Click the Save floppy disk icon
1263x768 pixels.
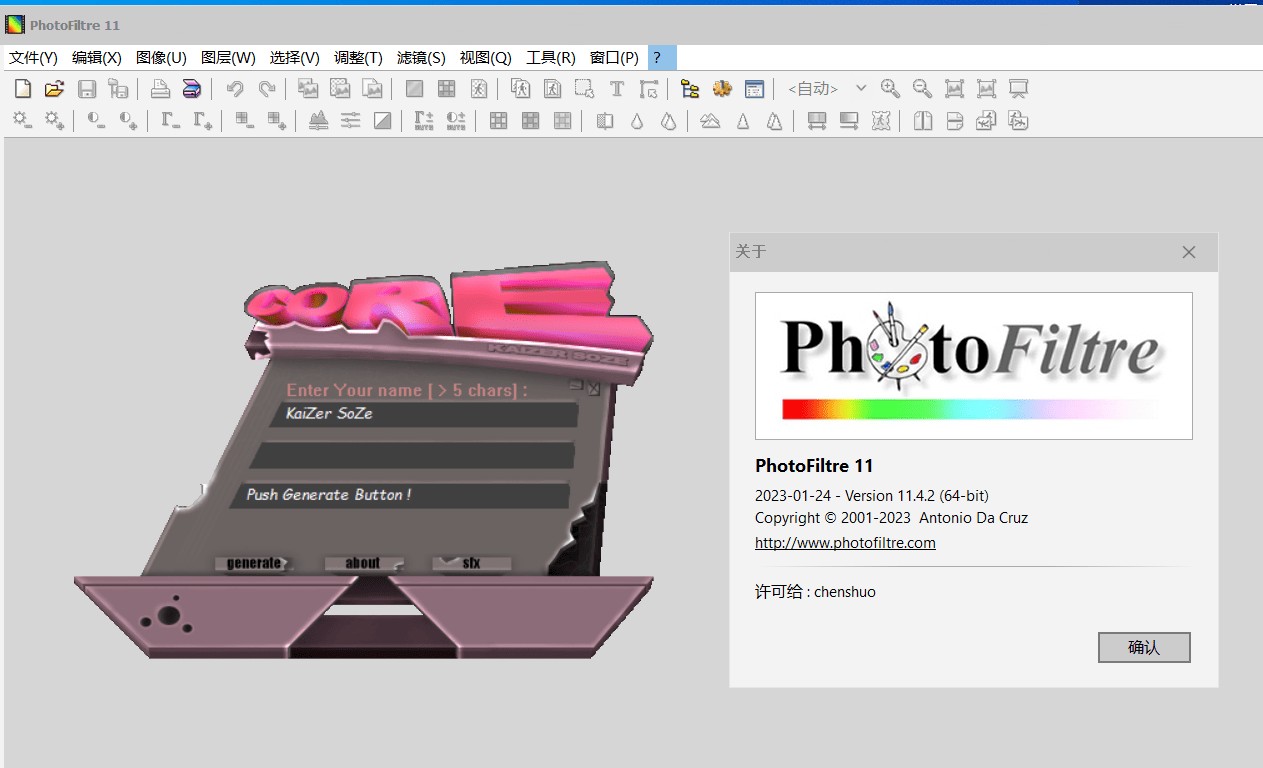(x=87, y=89)
